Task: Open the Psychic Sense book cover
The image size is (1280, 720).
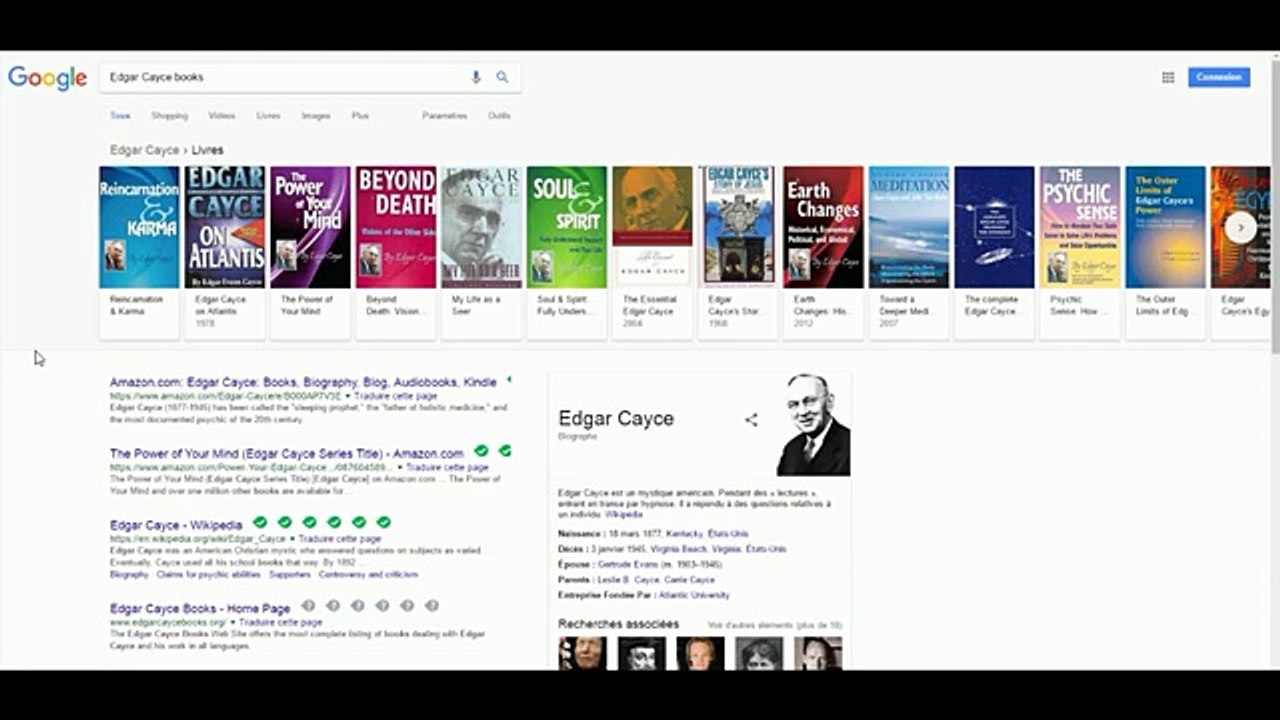Action: click(x=1080, y=227)
